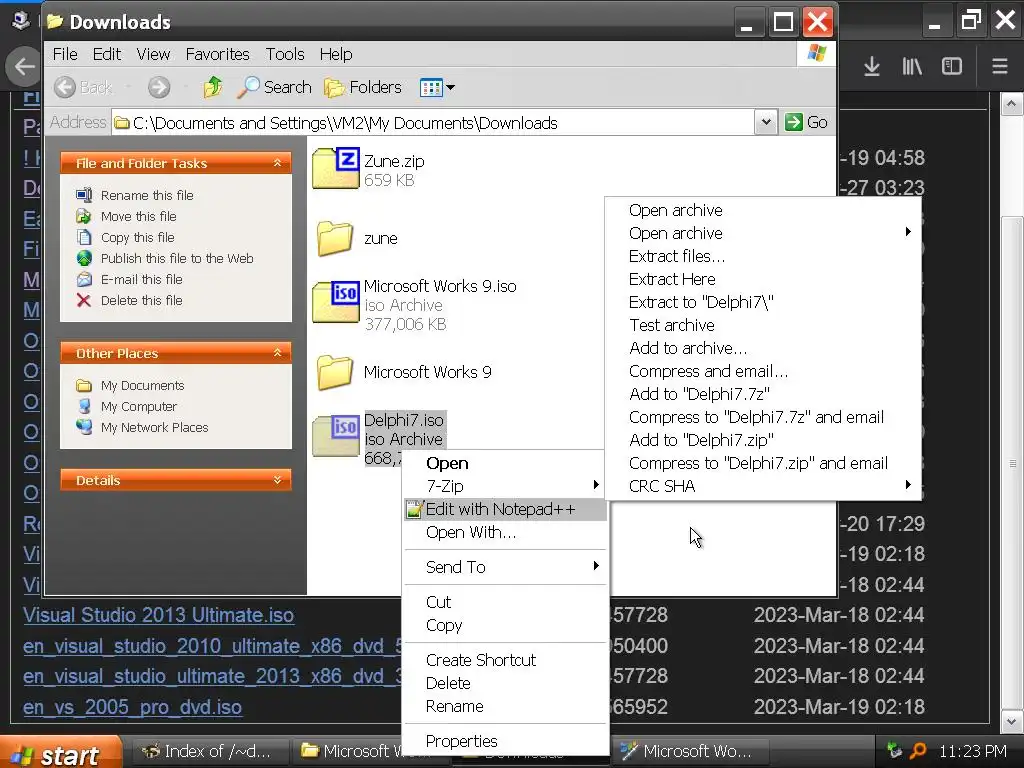This screenshot has height=768, width=1024.
Task: Switch to Microsoft Wo... taskbar button
Action: [x=689, y=752]
